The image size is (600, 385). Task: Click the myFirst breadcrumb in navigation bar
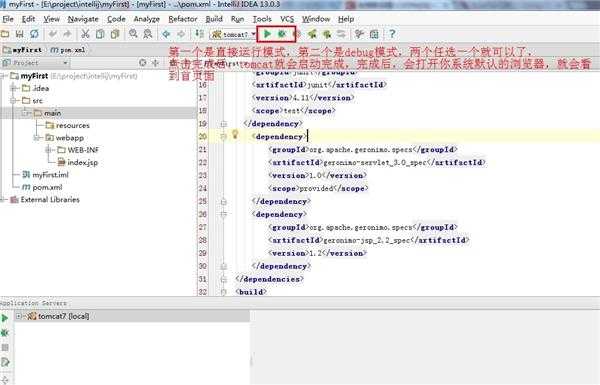[23, 50]
